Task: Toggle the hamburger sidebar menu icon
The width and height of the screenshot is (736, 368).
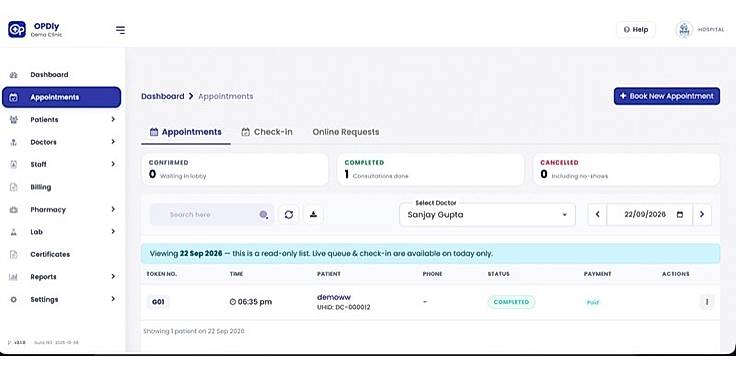Action: [x=120, y=30]
